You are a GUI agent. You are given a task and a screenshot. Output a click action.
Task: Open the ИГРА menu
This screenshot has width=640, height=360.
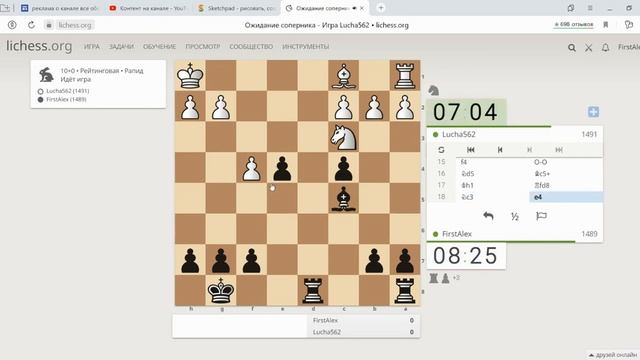click(92, 47)
